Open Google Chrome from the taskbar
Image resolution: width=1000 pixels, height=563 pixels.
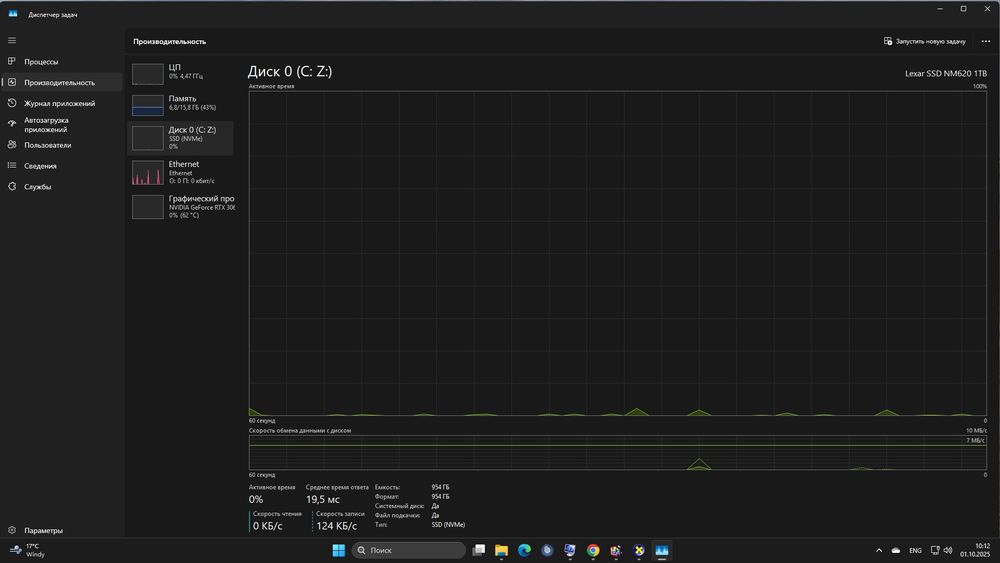tap(593, 550)
